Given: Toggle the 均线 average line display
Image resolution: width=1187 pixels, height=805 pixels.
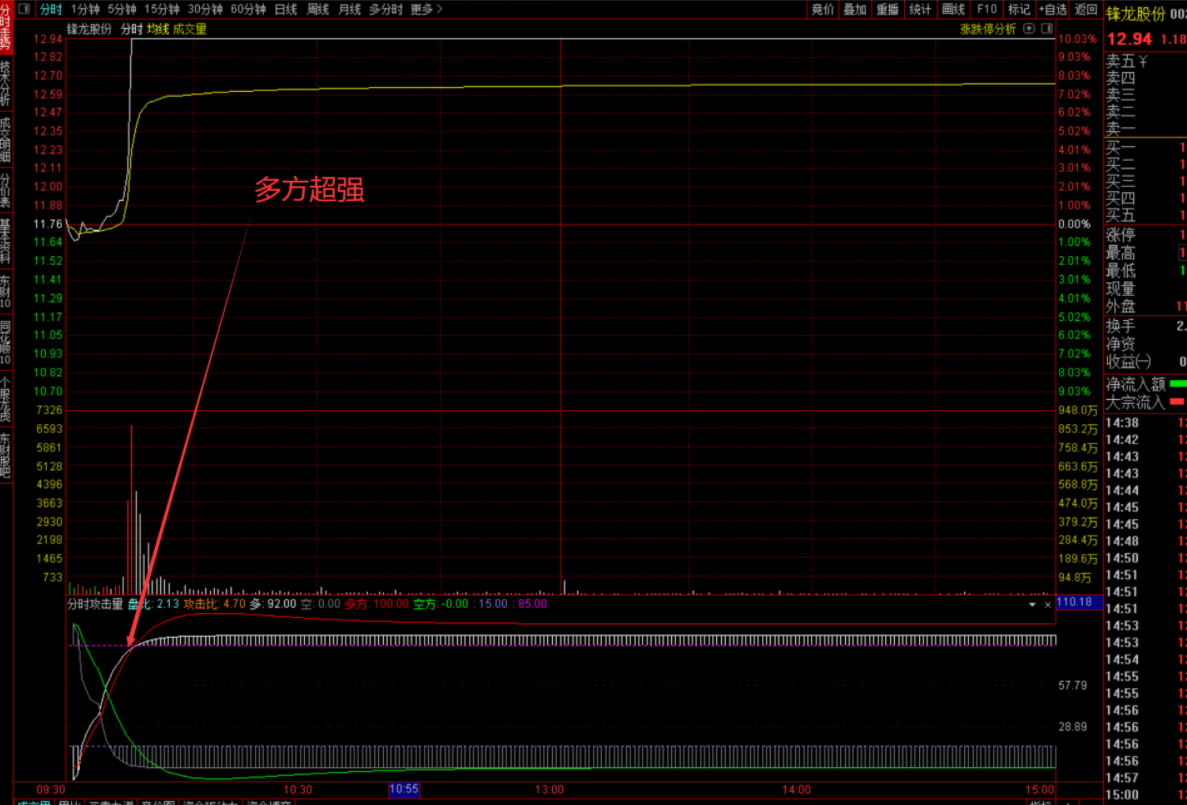Looking at the screenshot, I should pyautogui.click(x=158, y=29).
